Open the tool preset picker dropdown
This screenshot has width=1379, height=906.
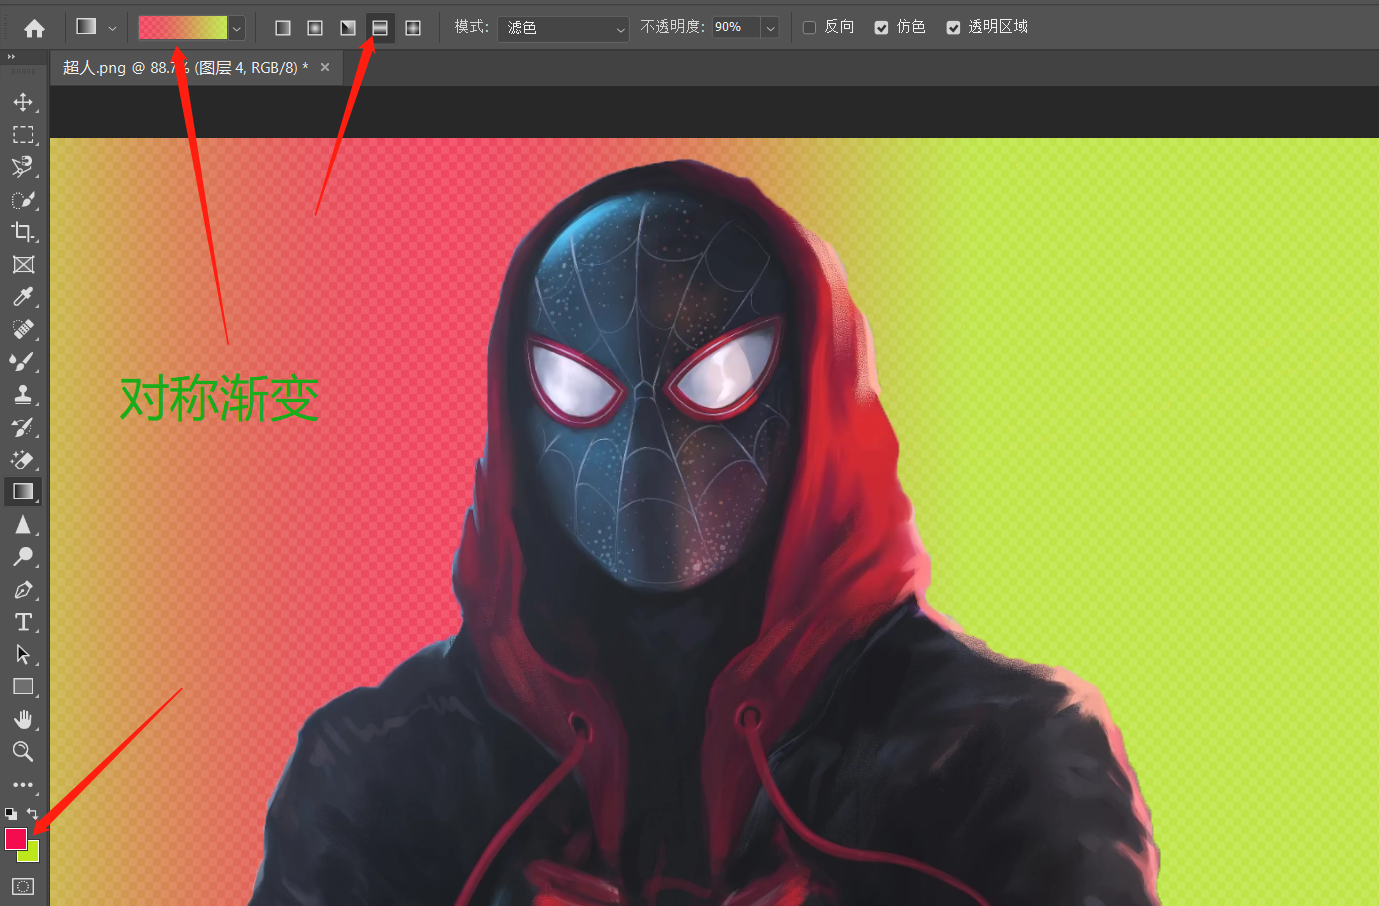coord(113,28)
